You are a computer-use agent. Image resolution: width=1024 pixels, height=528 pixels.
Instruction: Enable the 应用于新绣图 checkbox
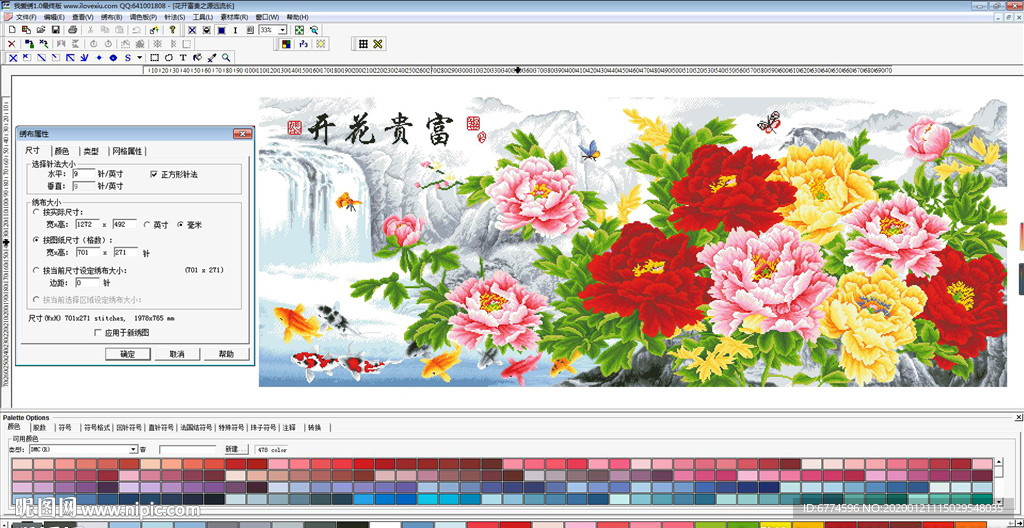click(x=98, y=333)
